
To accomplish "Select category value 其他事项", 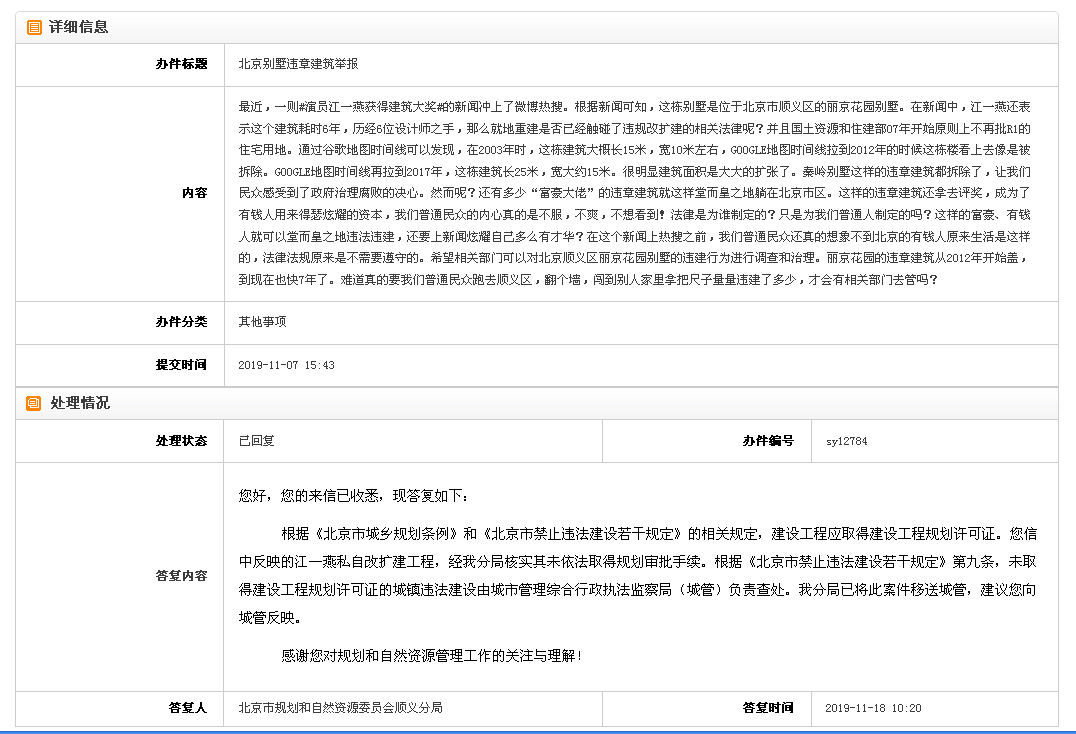I will 262,322.
